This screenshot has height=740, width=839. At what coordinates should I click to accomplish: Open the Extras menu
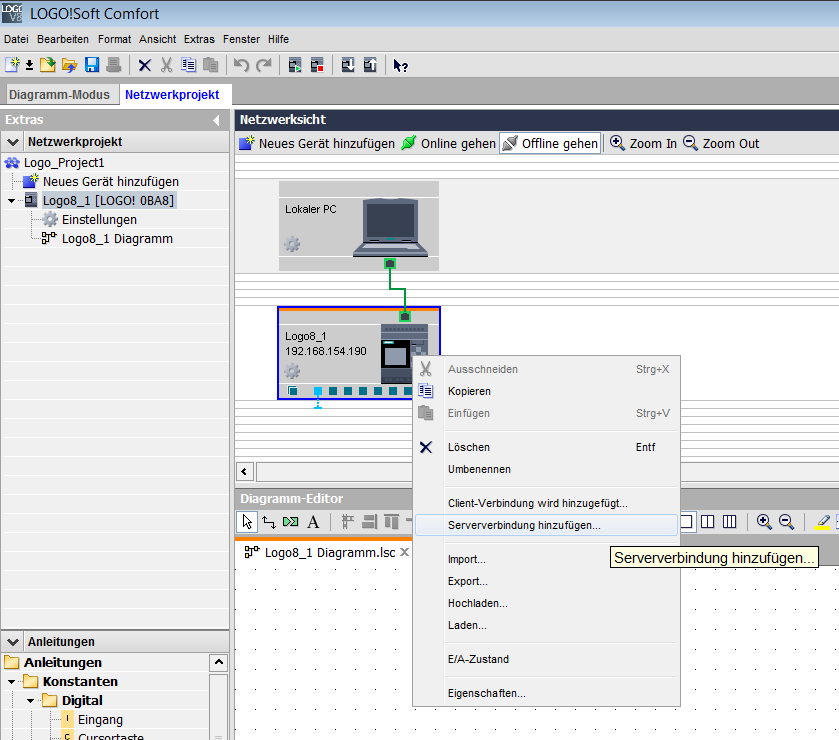(199, 39)
